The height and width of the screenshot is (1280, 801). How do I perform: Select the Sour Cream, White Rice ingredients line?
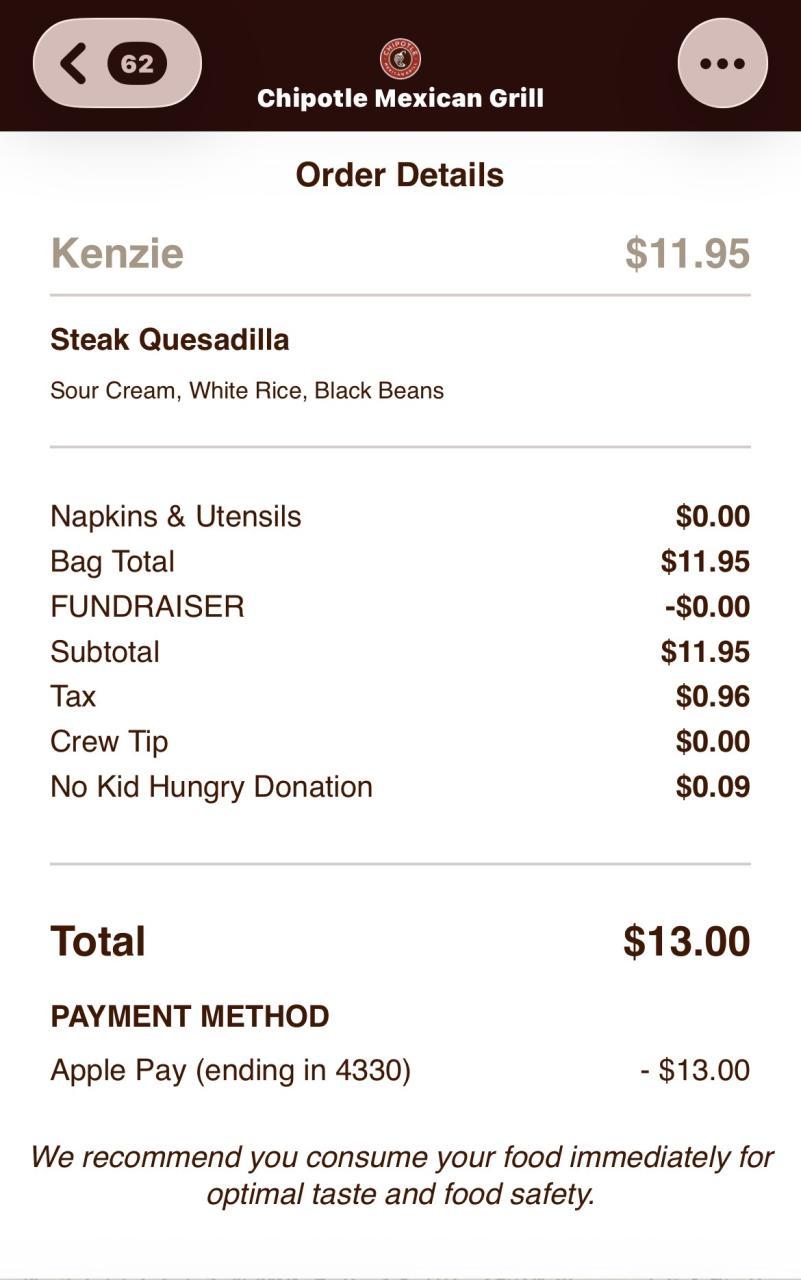[247, 390]
